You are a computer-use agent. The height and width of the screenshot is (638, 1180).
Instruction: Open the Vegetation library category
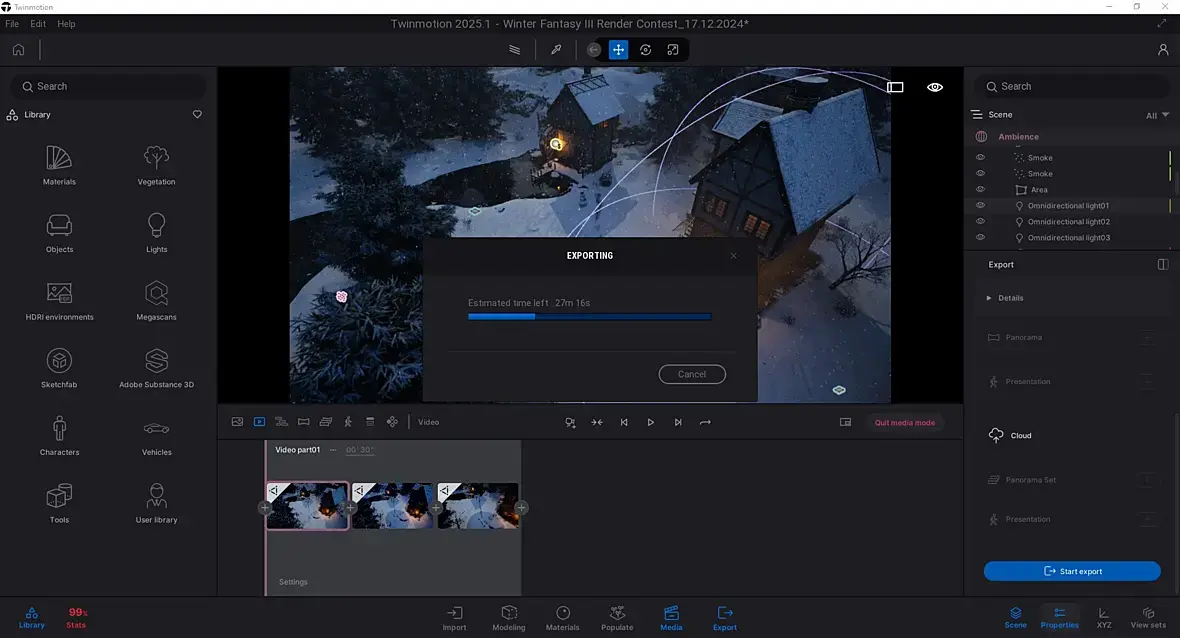tap(156, 165)
